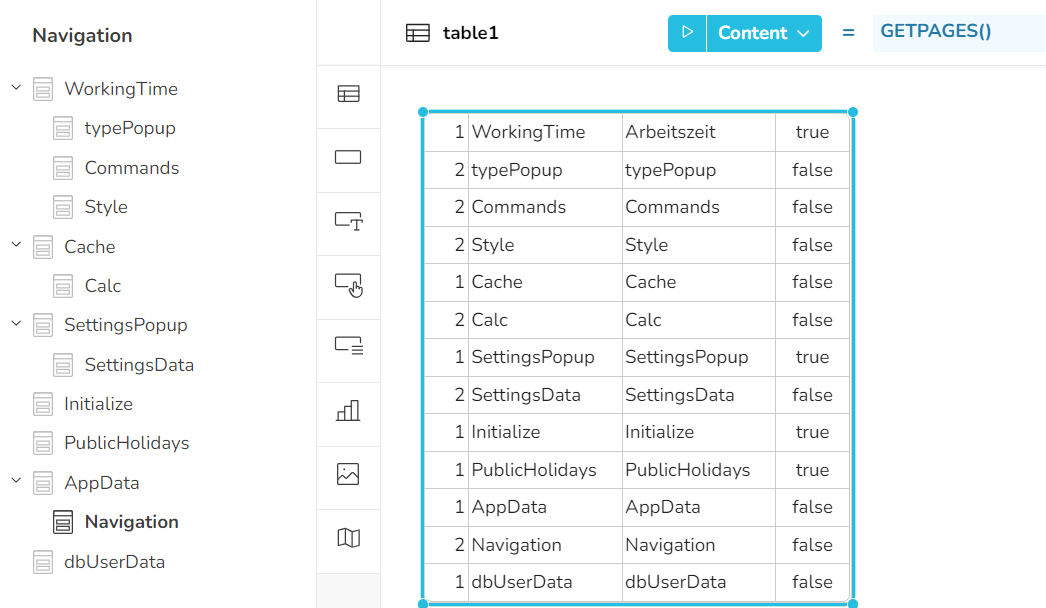Select the image component icon

pyautogui.click(x=348, y=474)
